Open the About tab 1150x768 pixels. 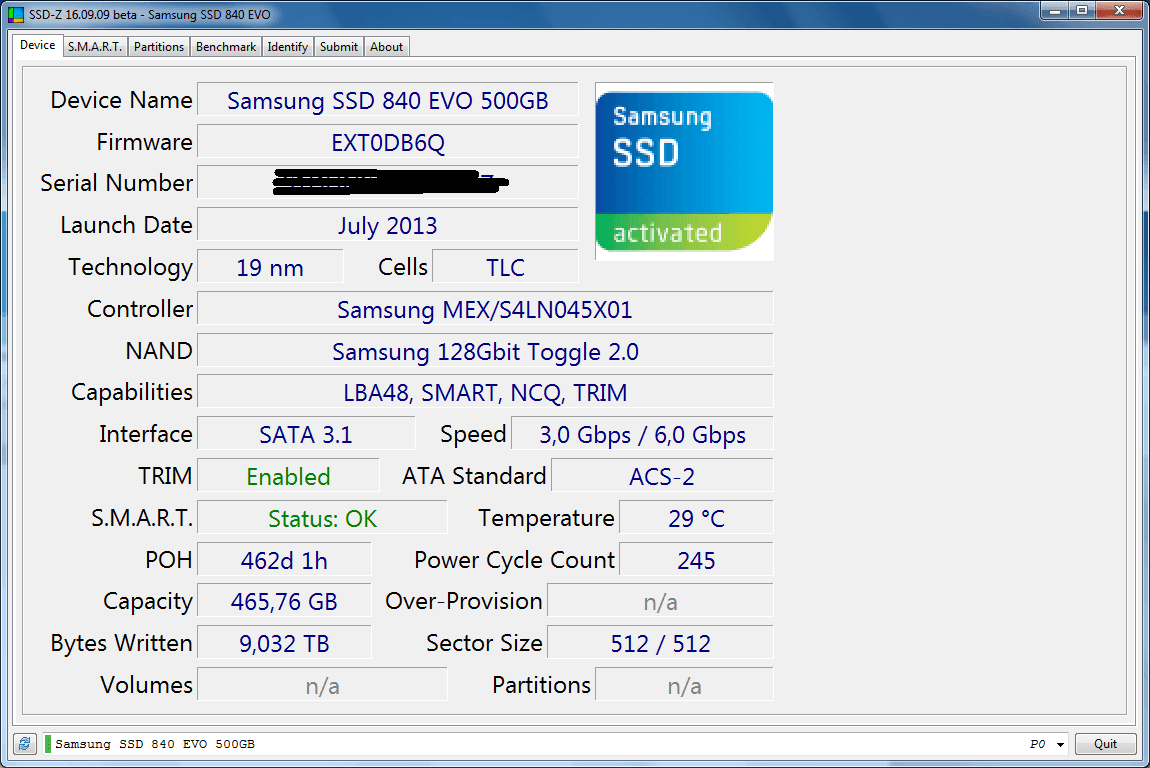[387, 47]
